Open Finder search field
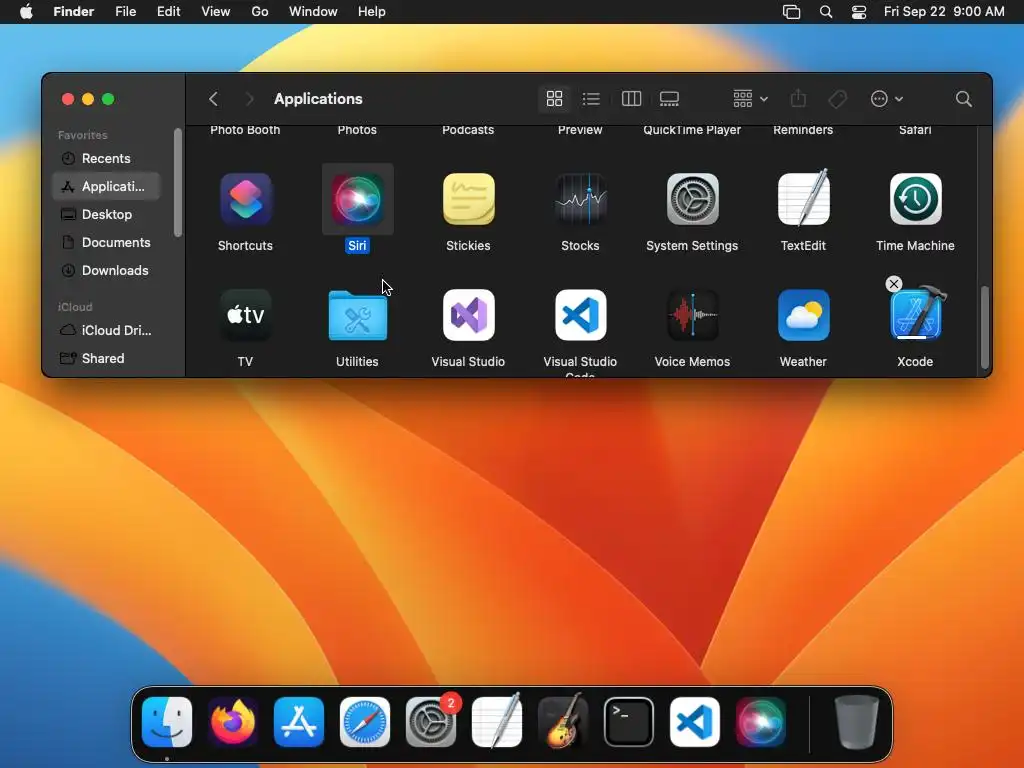 pos(963,99)
